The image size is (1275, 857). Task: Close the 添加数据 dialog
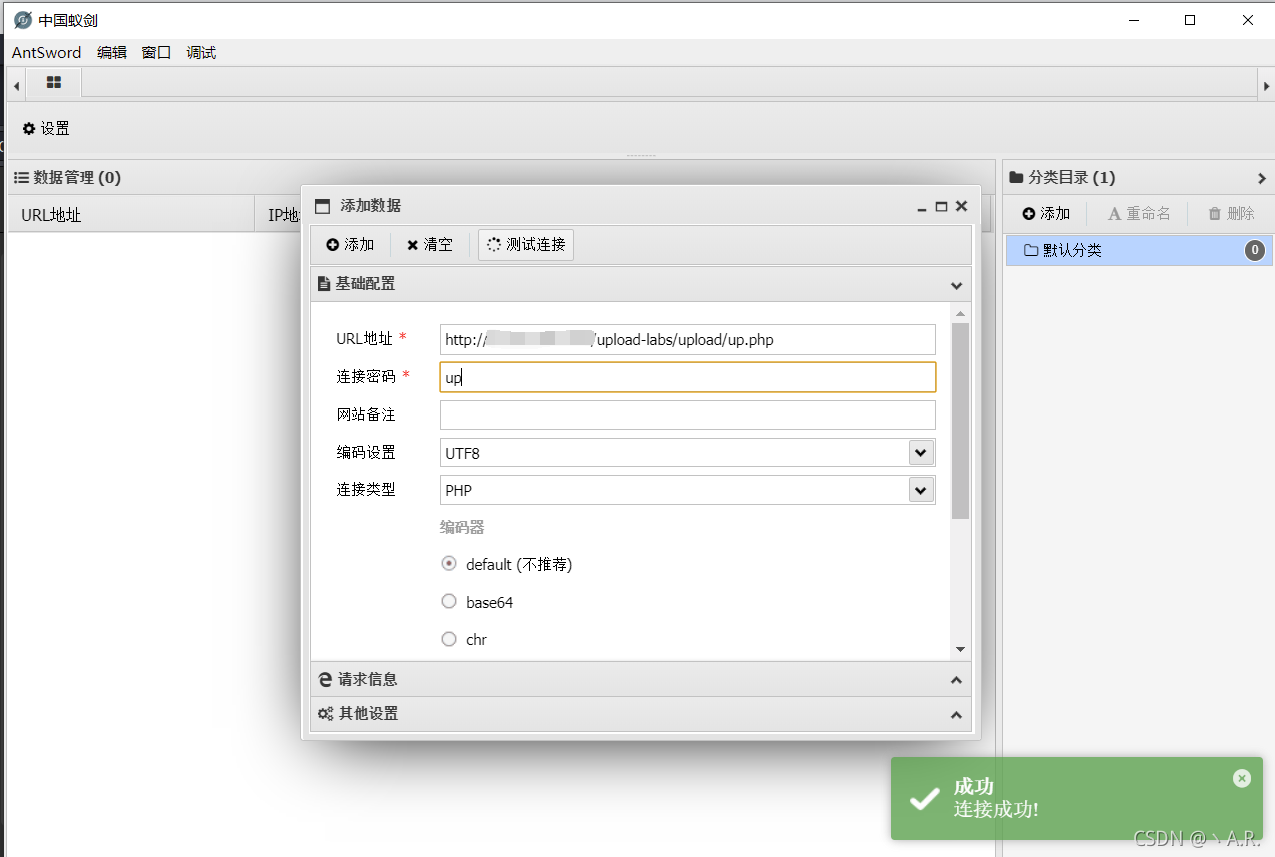(961, 206)
